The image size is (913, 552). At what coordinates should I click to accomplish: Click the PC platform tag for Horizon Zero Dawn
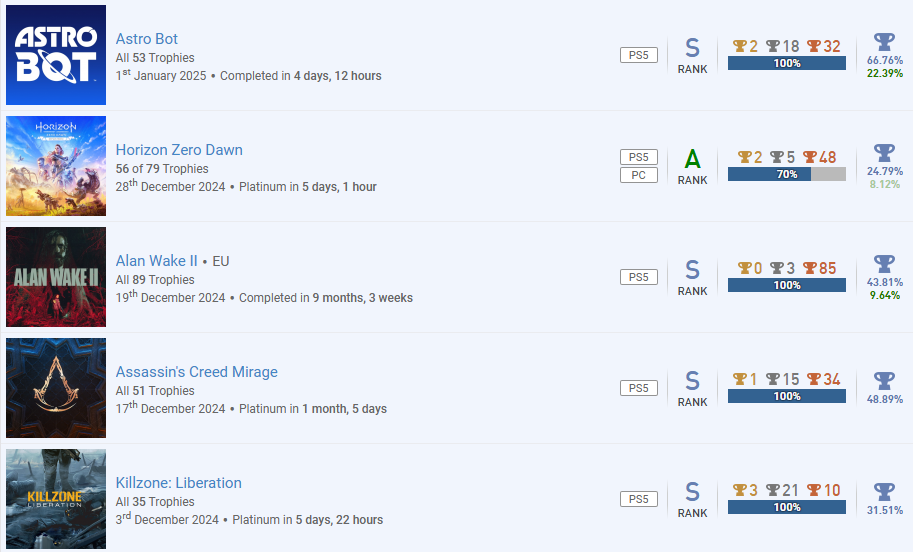(x=639, y=175)
